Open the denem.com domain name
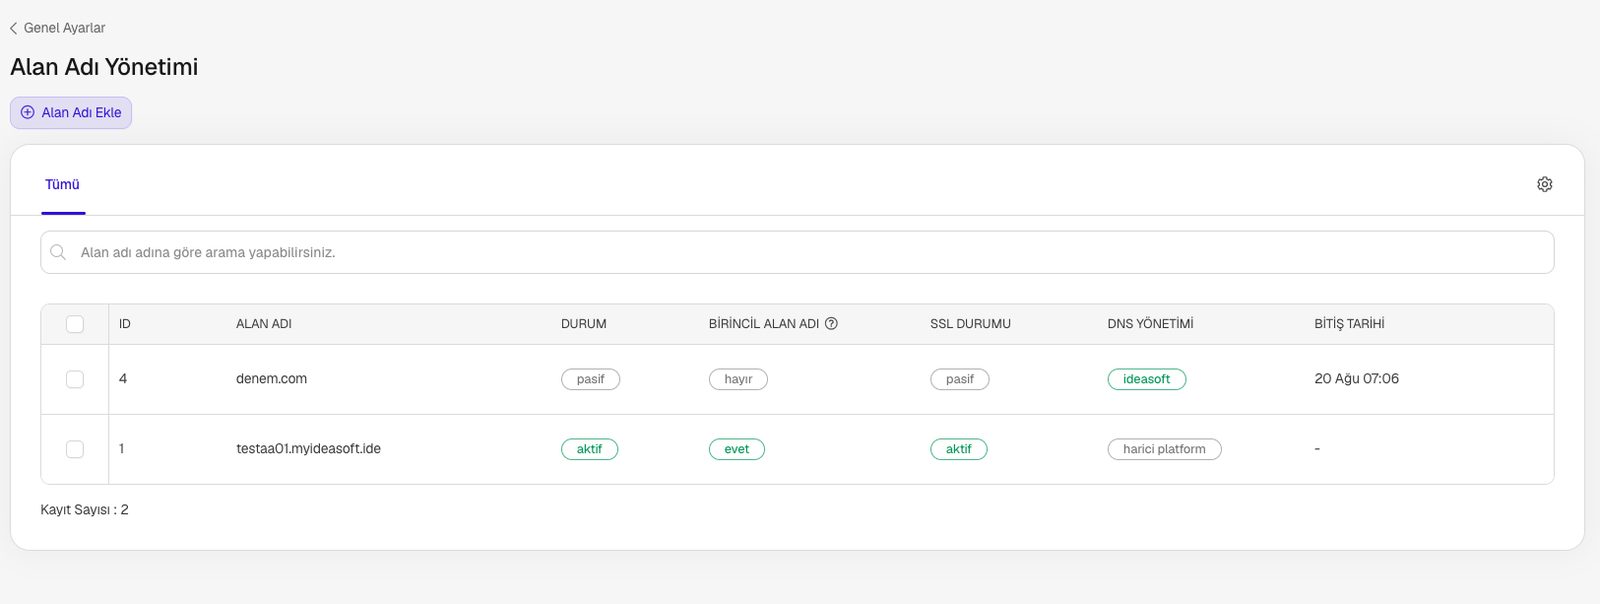Image resolution: width=1600 pixels, height=604 pixels. tap(272, 379)
